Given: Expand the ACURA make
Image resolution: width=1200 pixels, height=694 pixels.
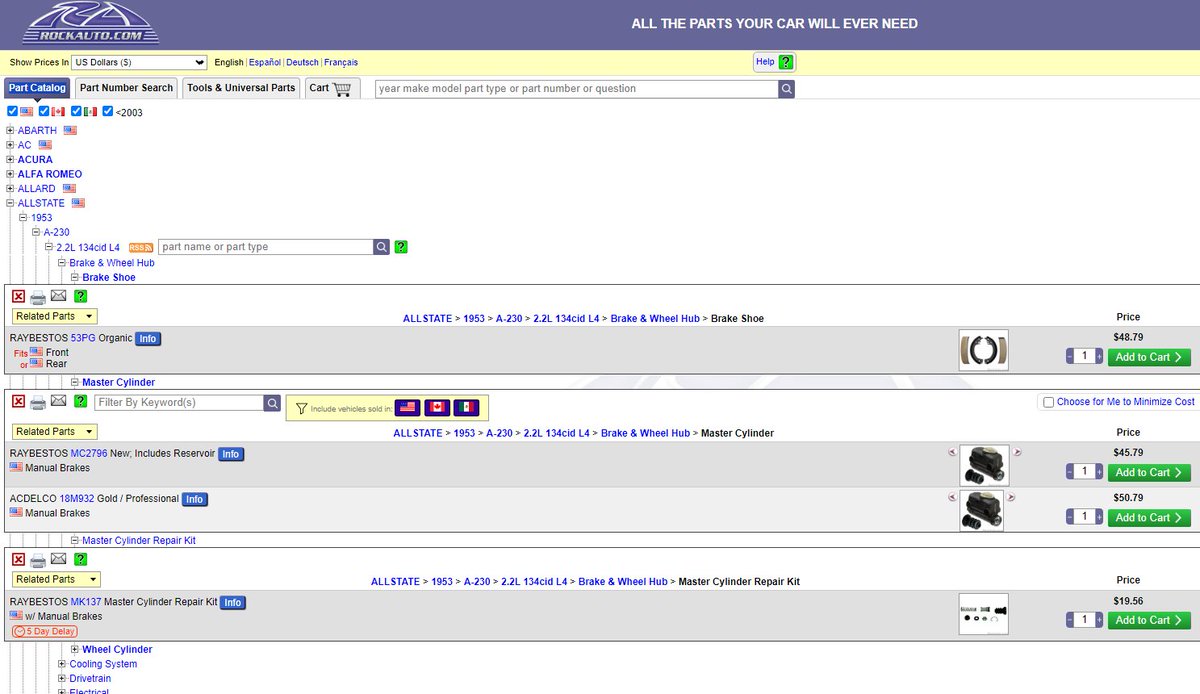Looking at the screenshot, I should coord(10,159).
